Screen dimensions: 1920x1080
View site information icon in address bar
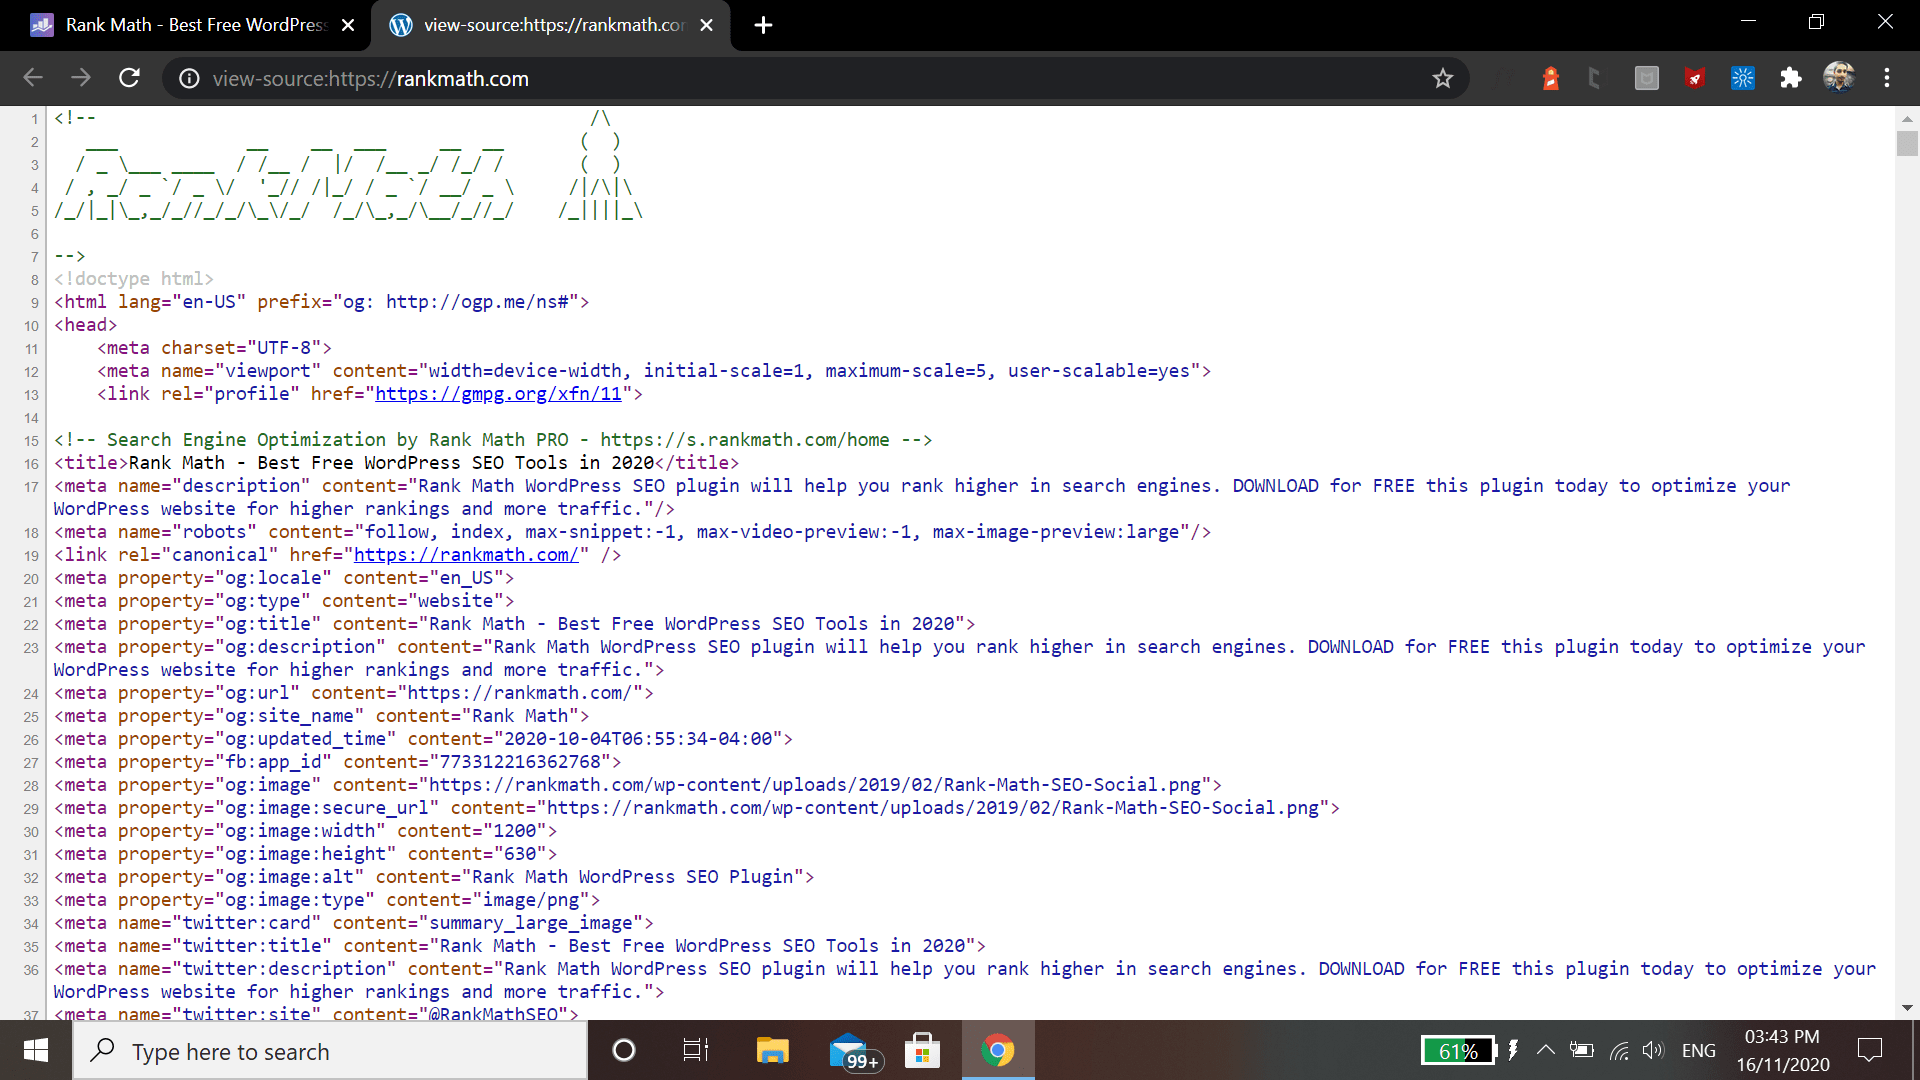coord(189,78)
